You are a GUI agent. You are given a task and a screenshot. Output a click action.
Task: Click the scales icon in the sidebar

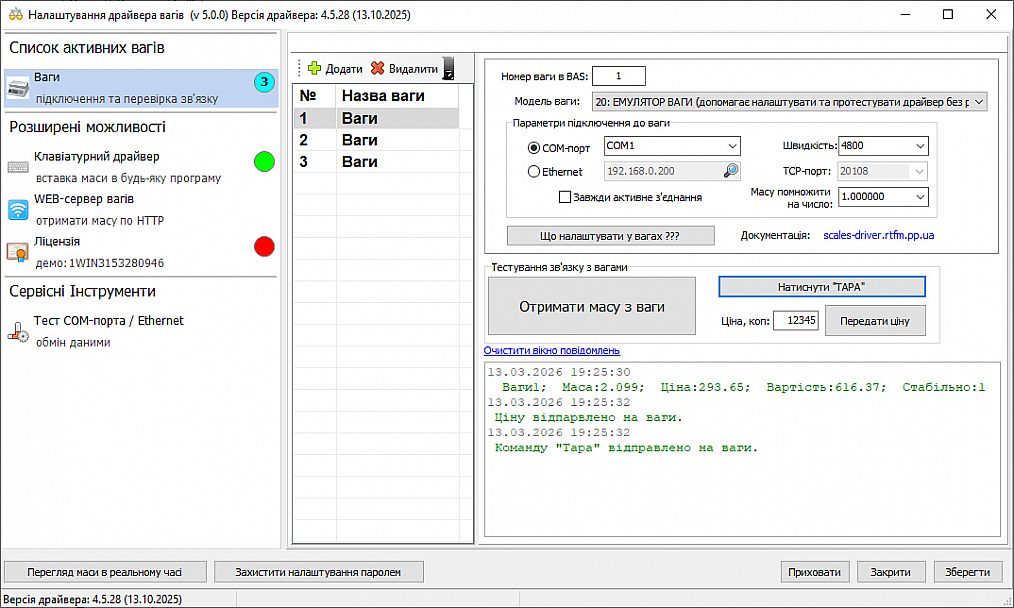point(18,87)
